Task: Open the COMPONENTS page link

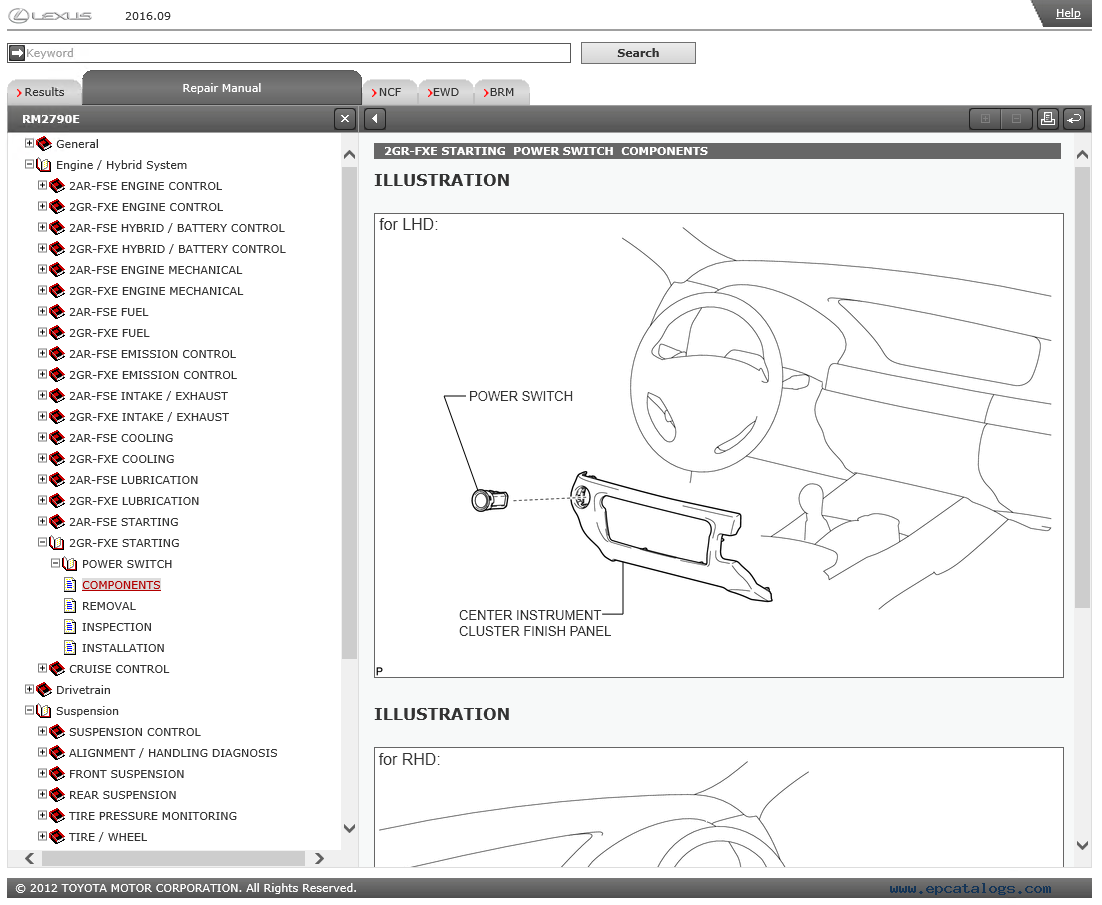Action: (121, 585)
